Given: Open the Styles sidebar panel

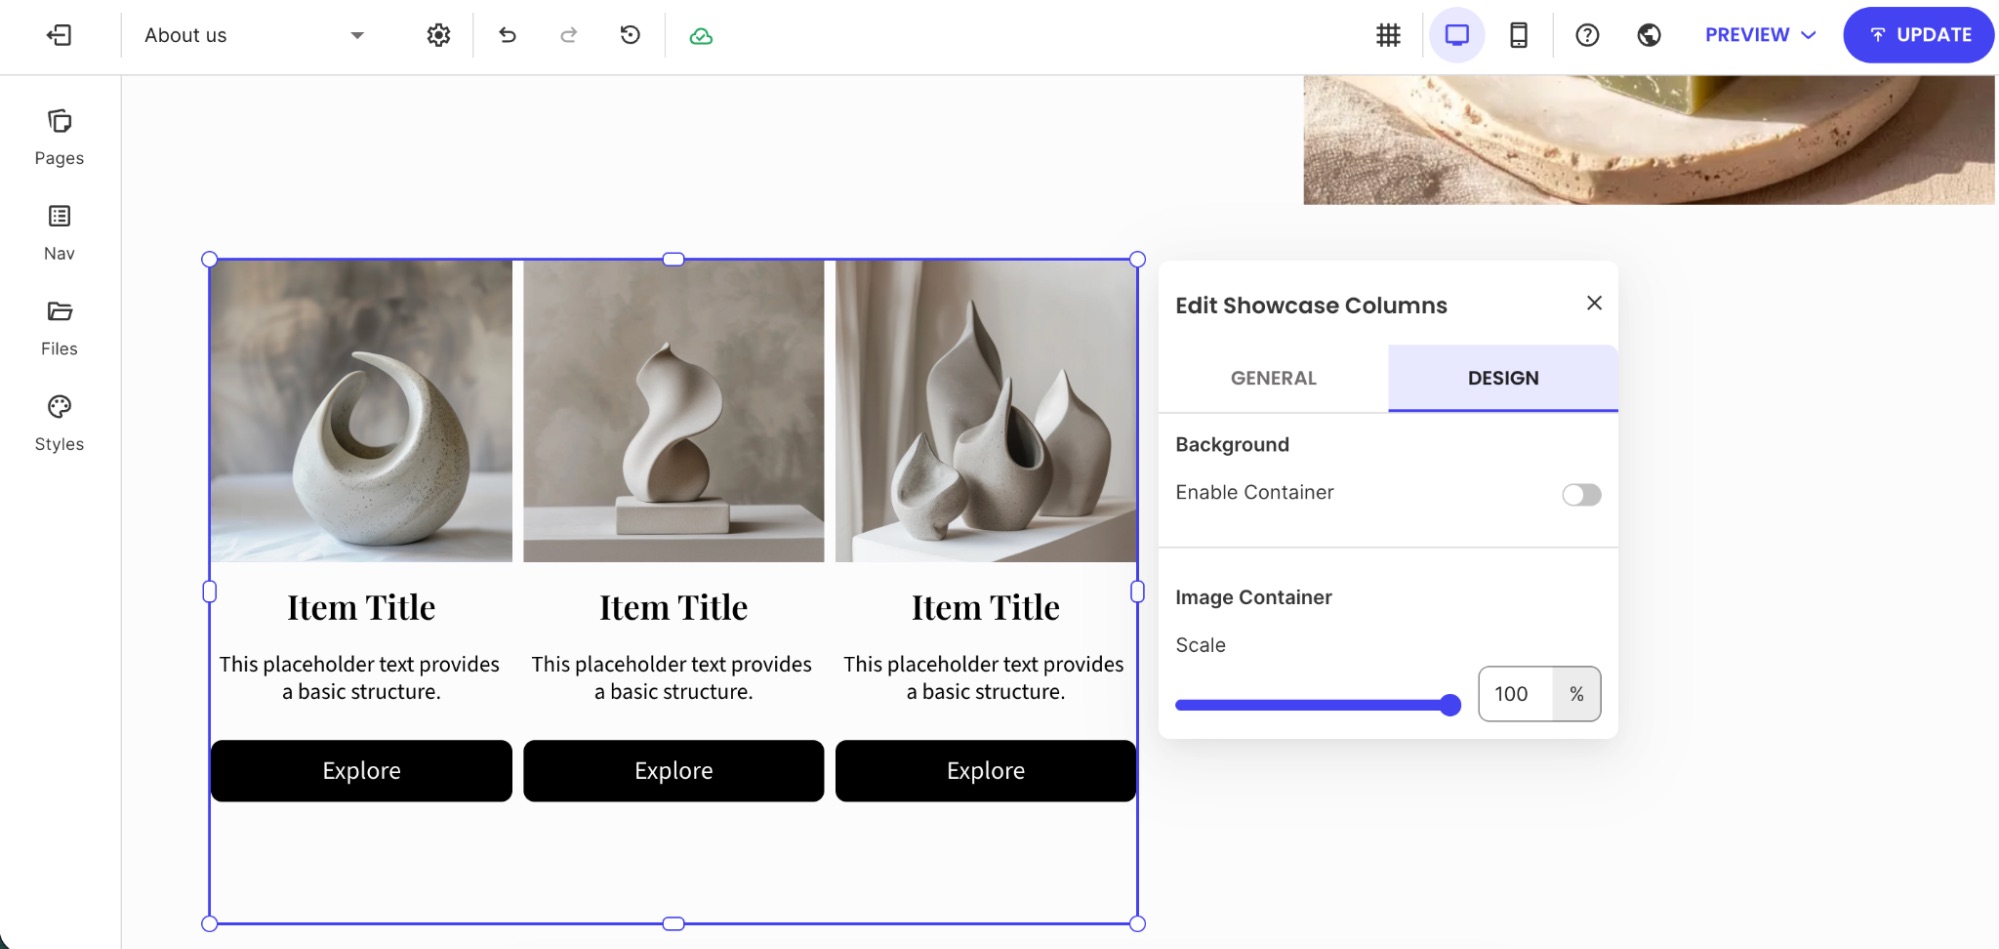Looking at the screenshot, I should pos(59,423).
